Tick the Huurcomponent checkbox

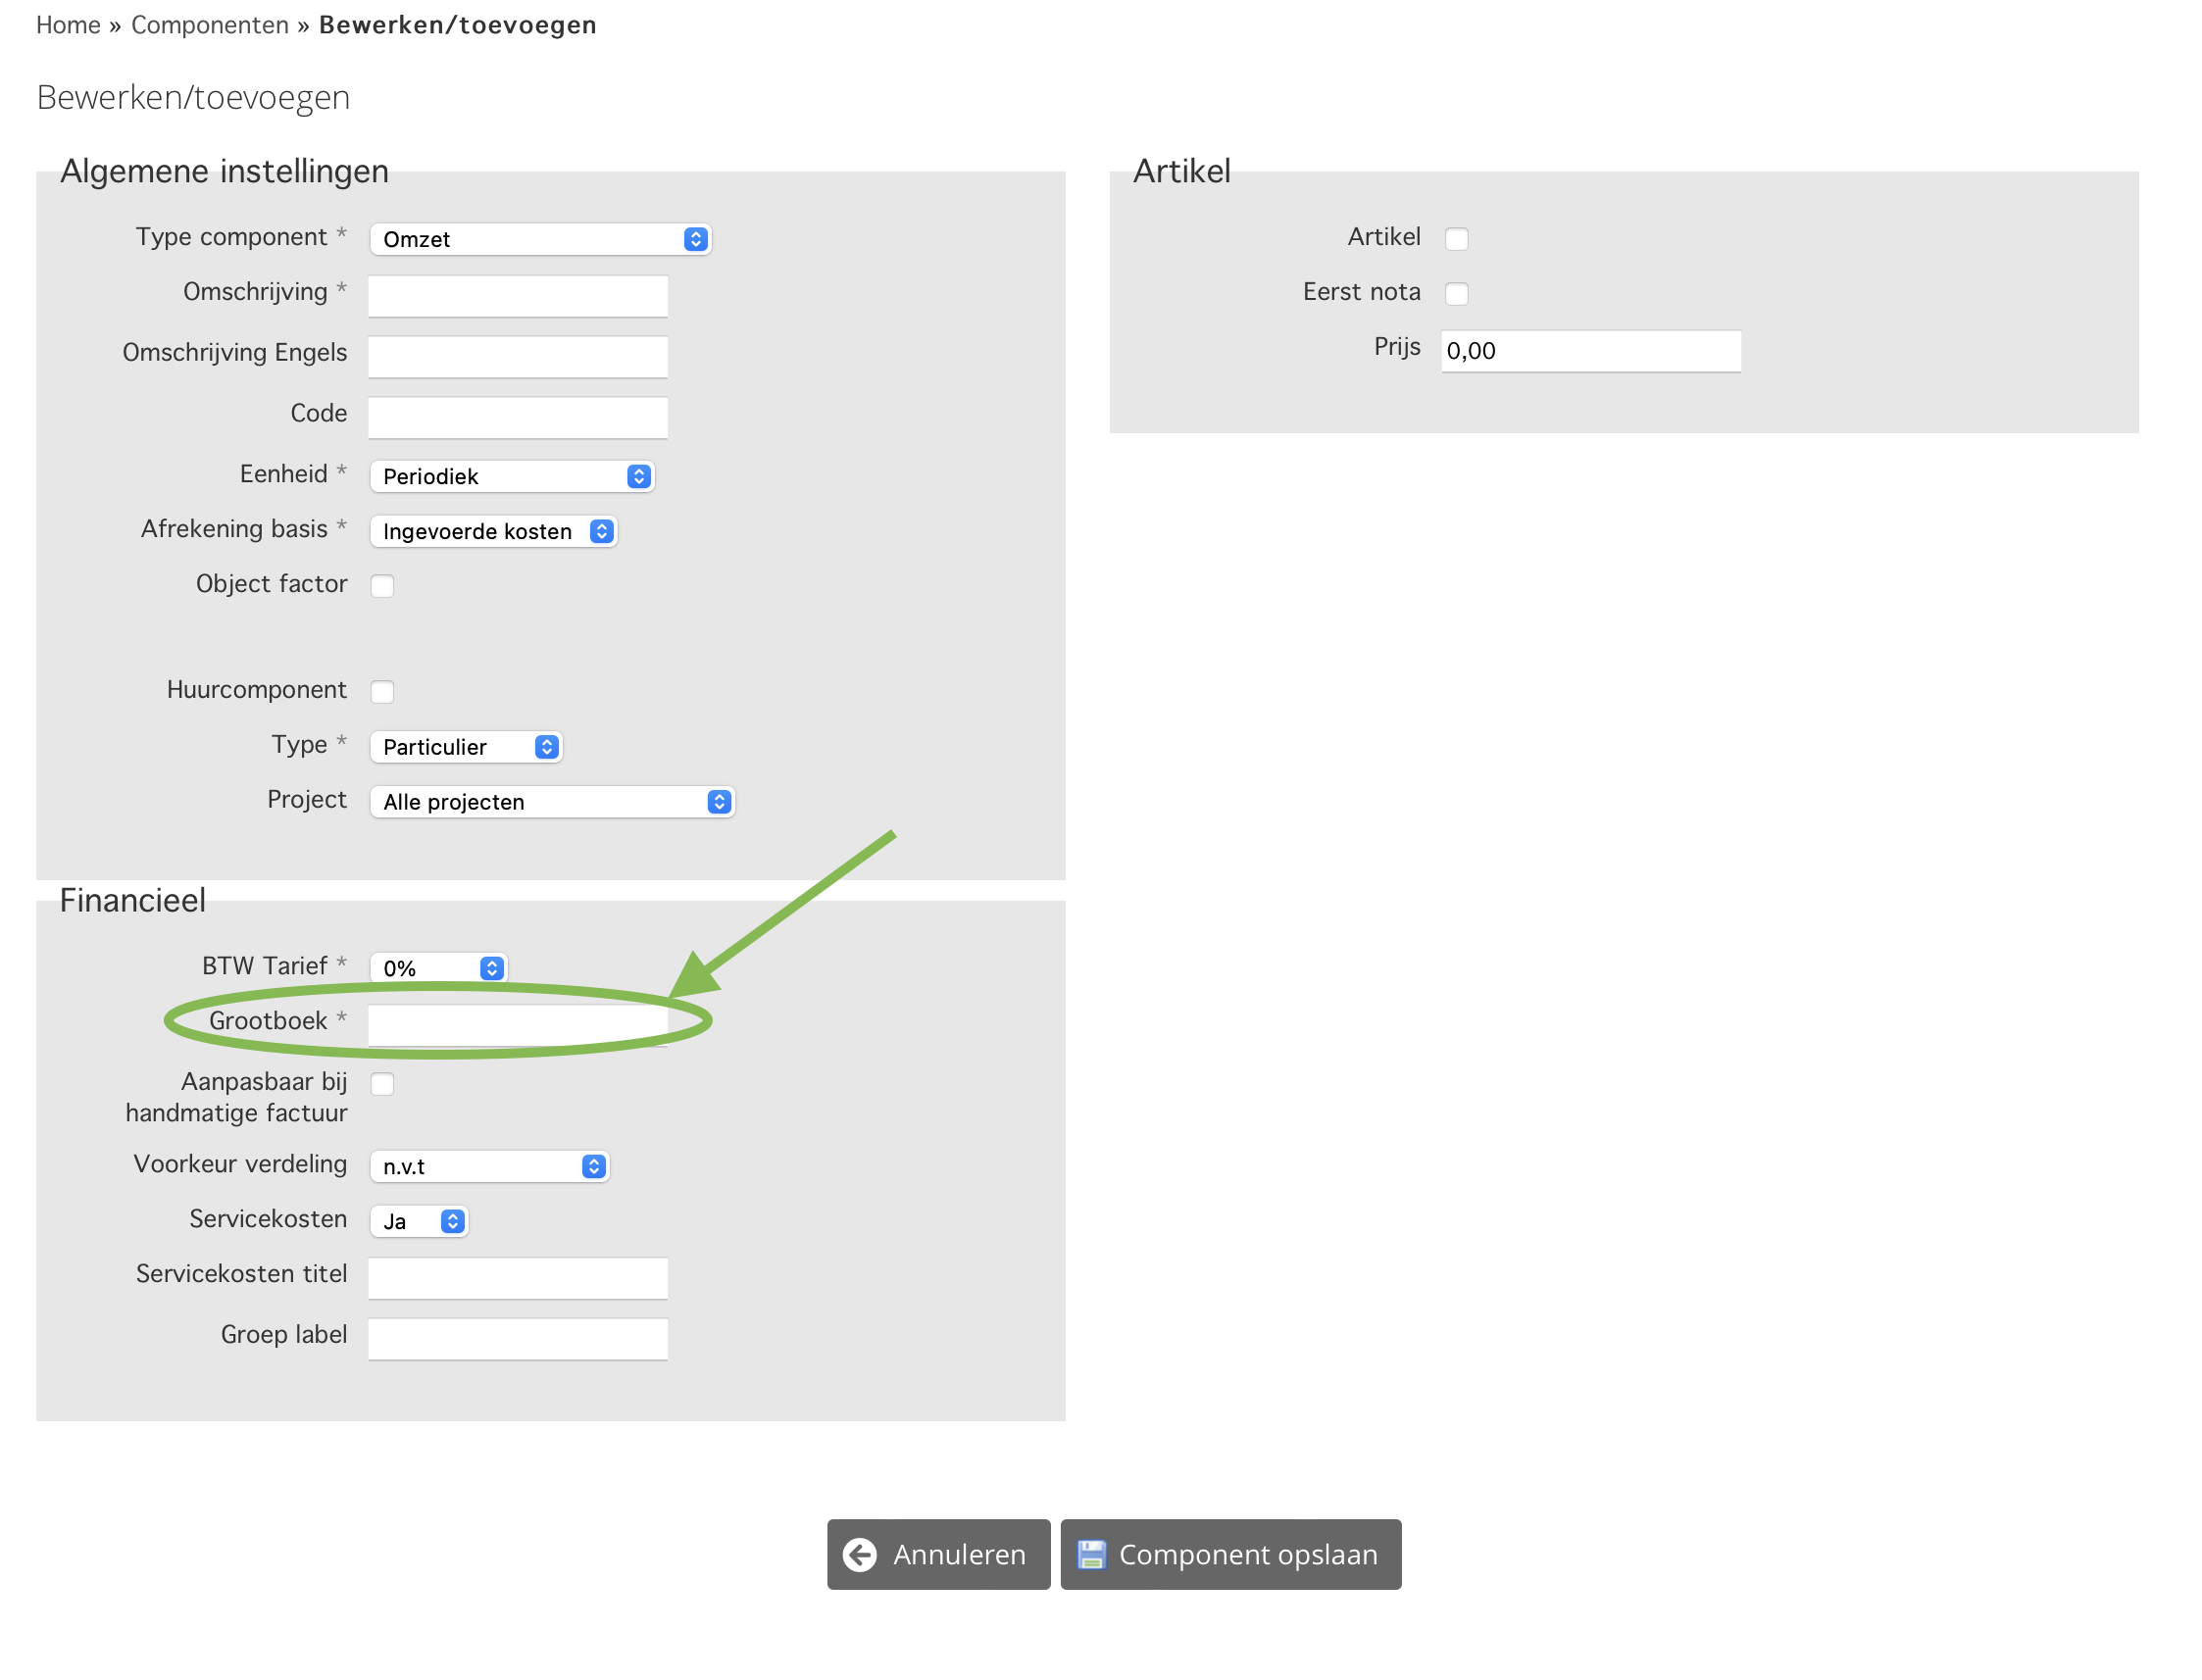point(382,692)
